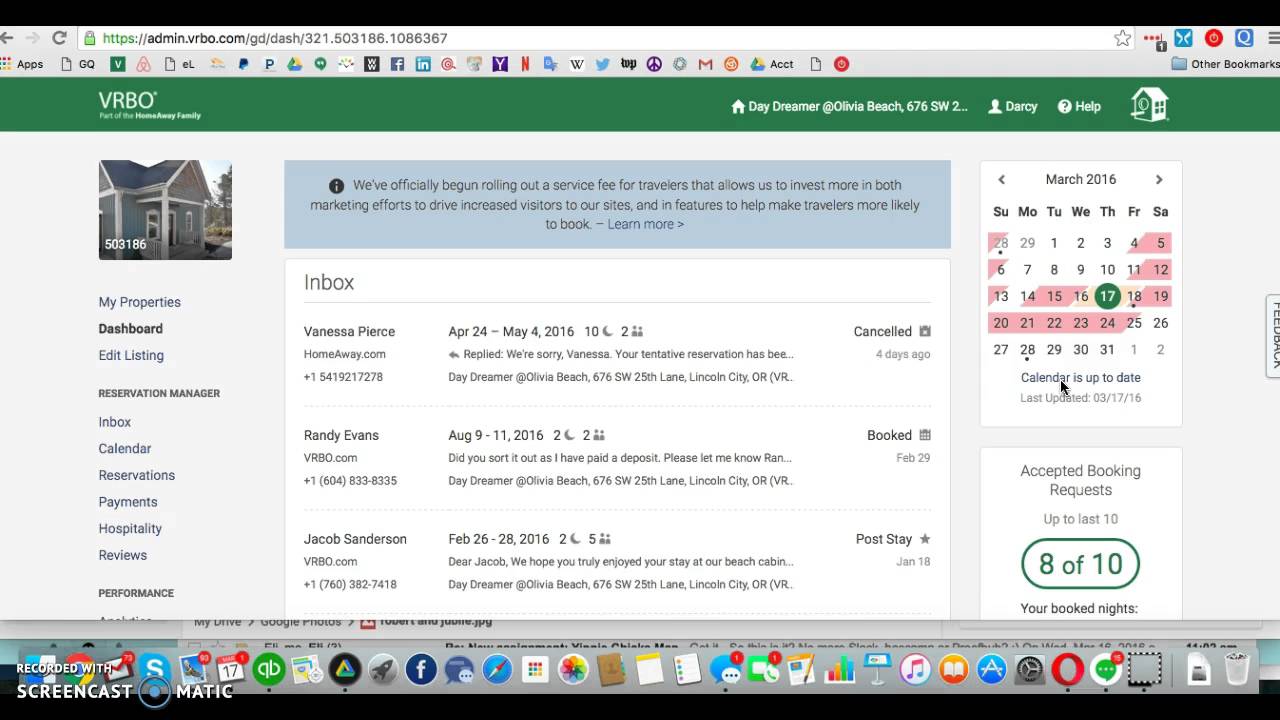Select March 17 in the calendar
This screenshot has width=1280, height=720.
point(1107,296)
